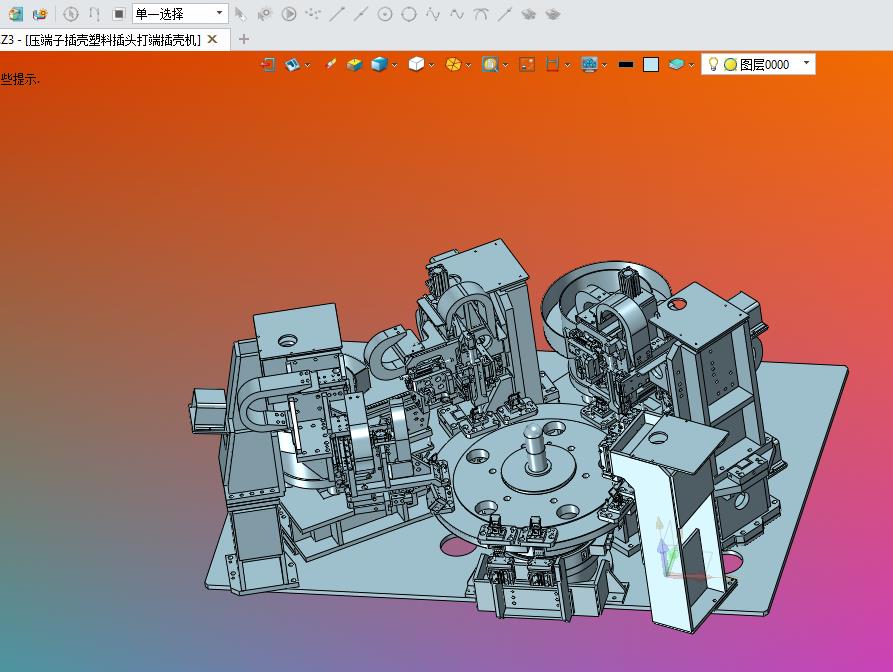Click the view orientation icon in view toolbar
Viewport: 893px width, 672px height.
[292, 64]
